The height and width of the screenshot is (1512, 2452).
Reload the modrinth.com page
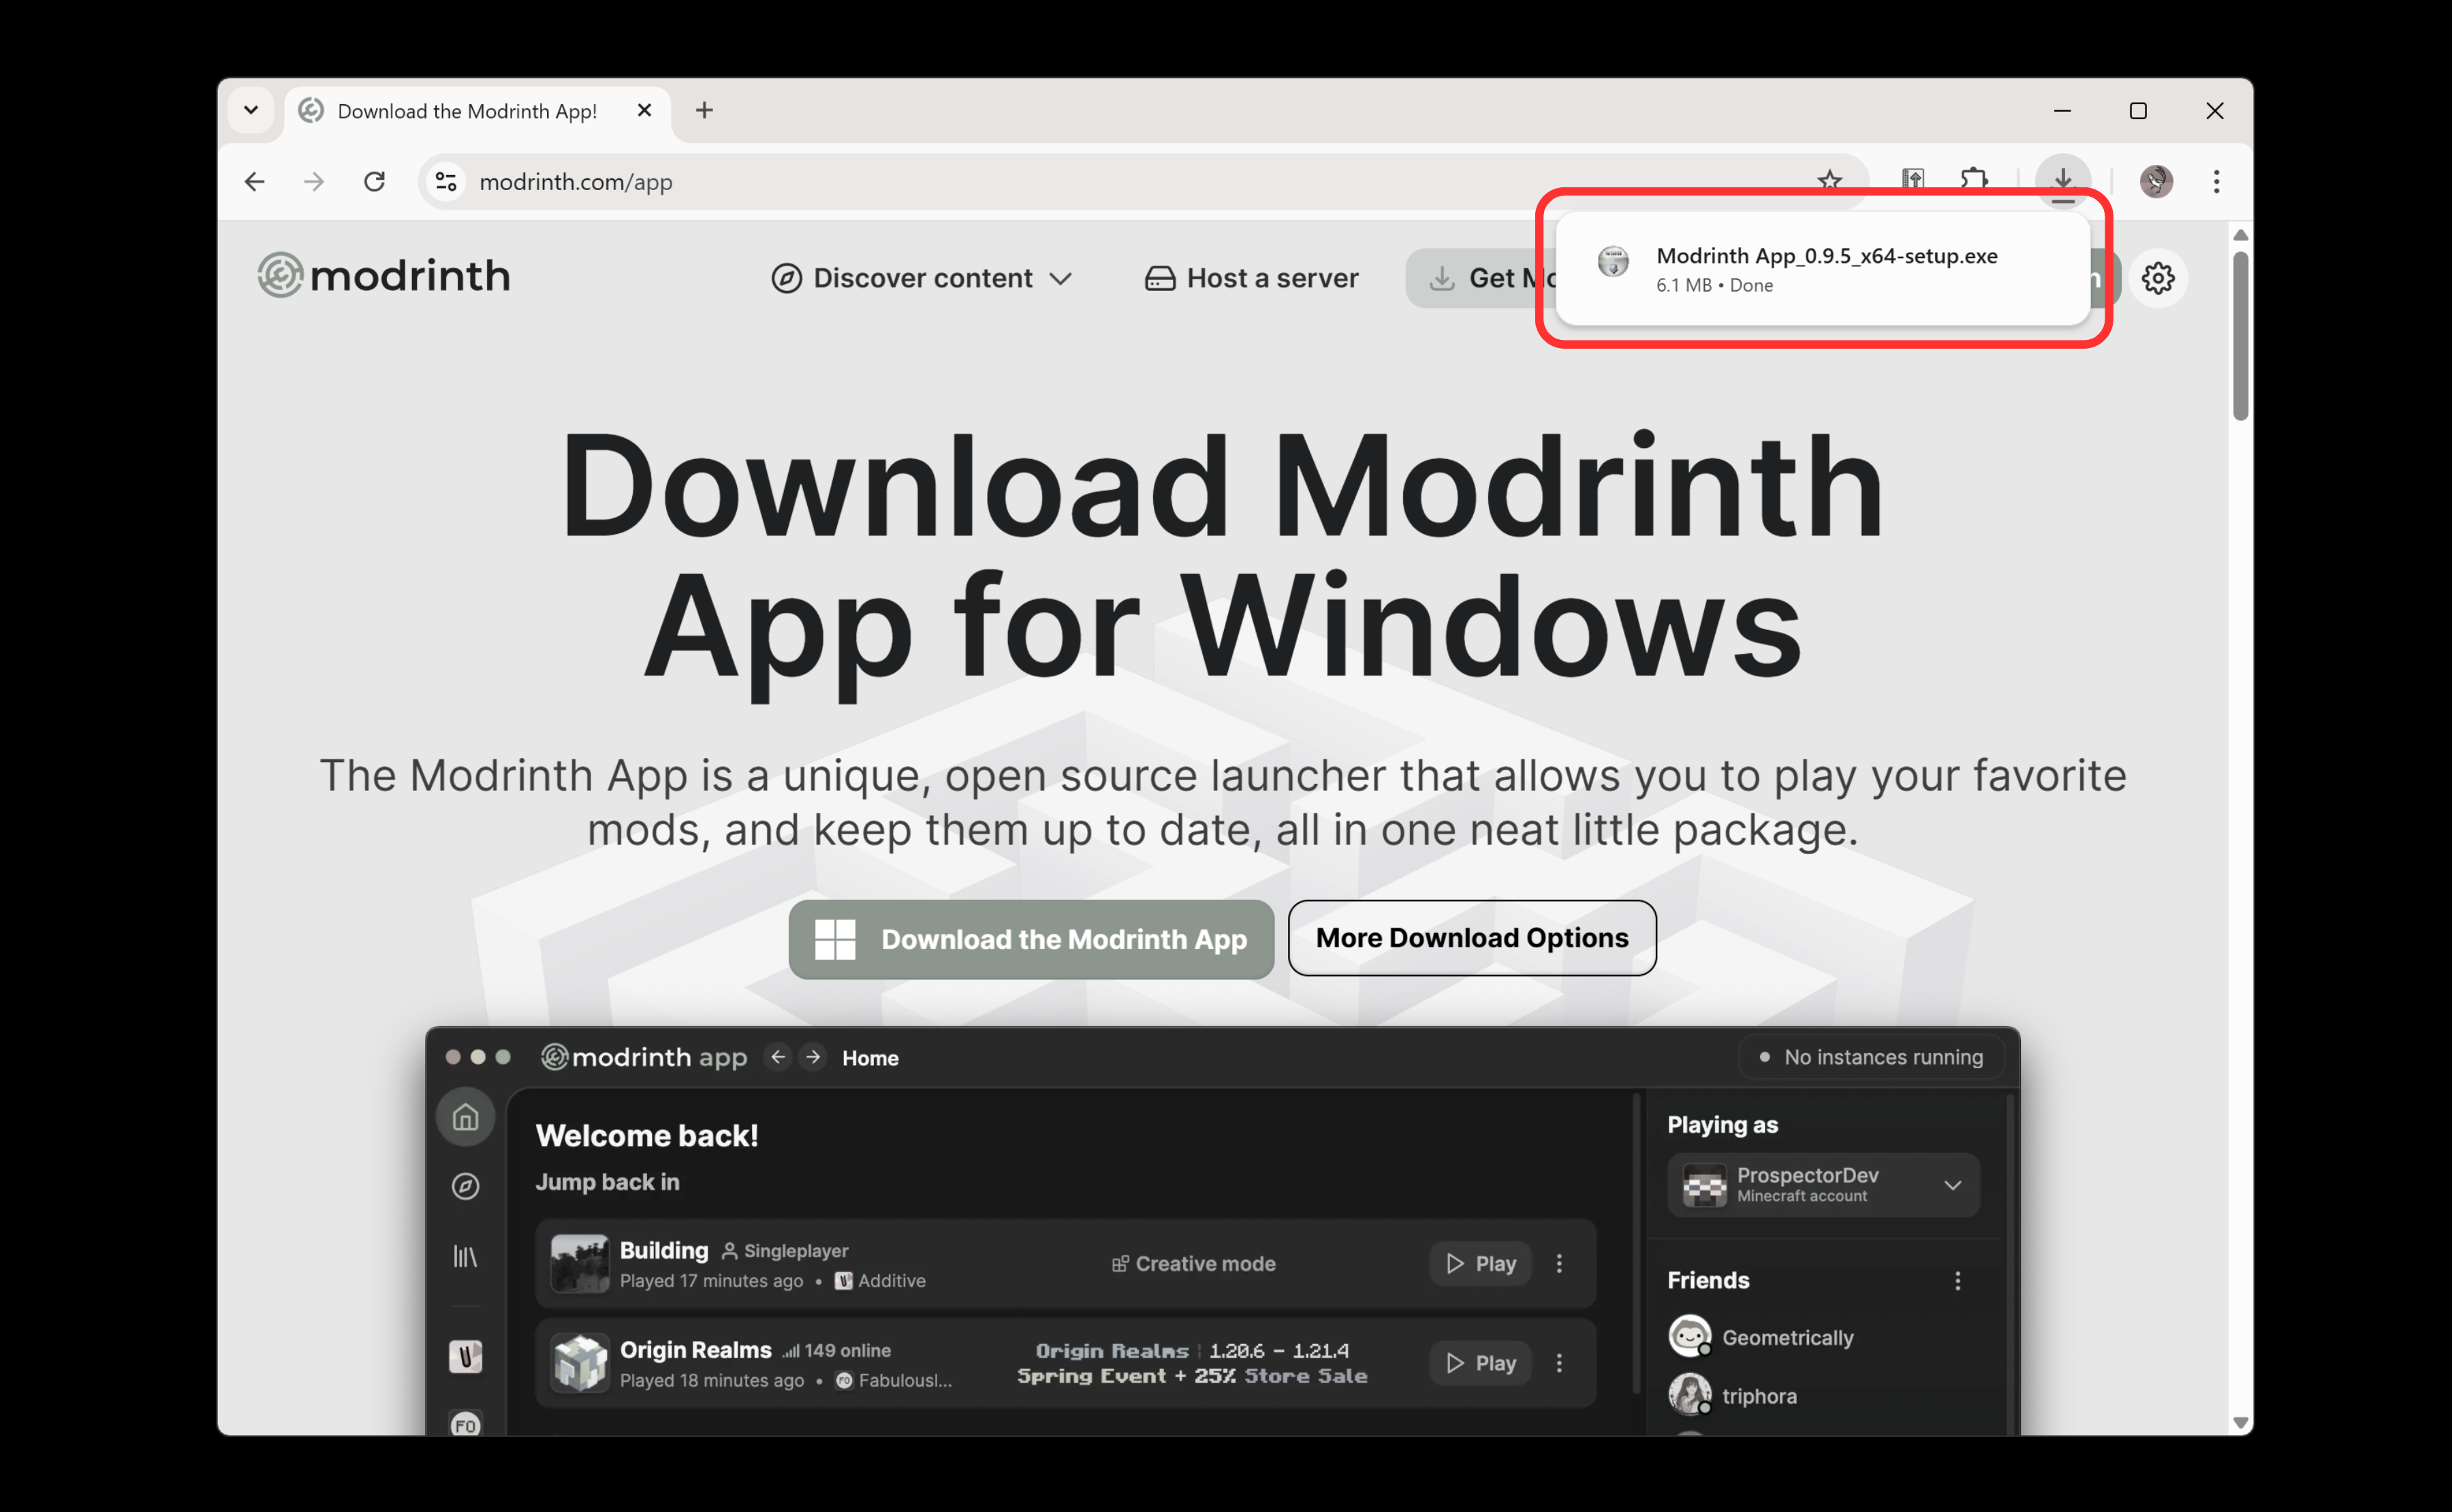374,181
